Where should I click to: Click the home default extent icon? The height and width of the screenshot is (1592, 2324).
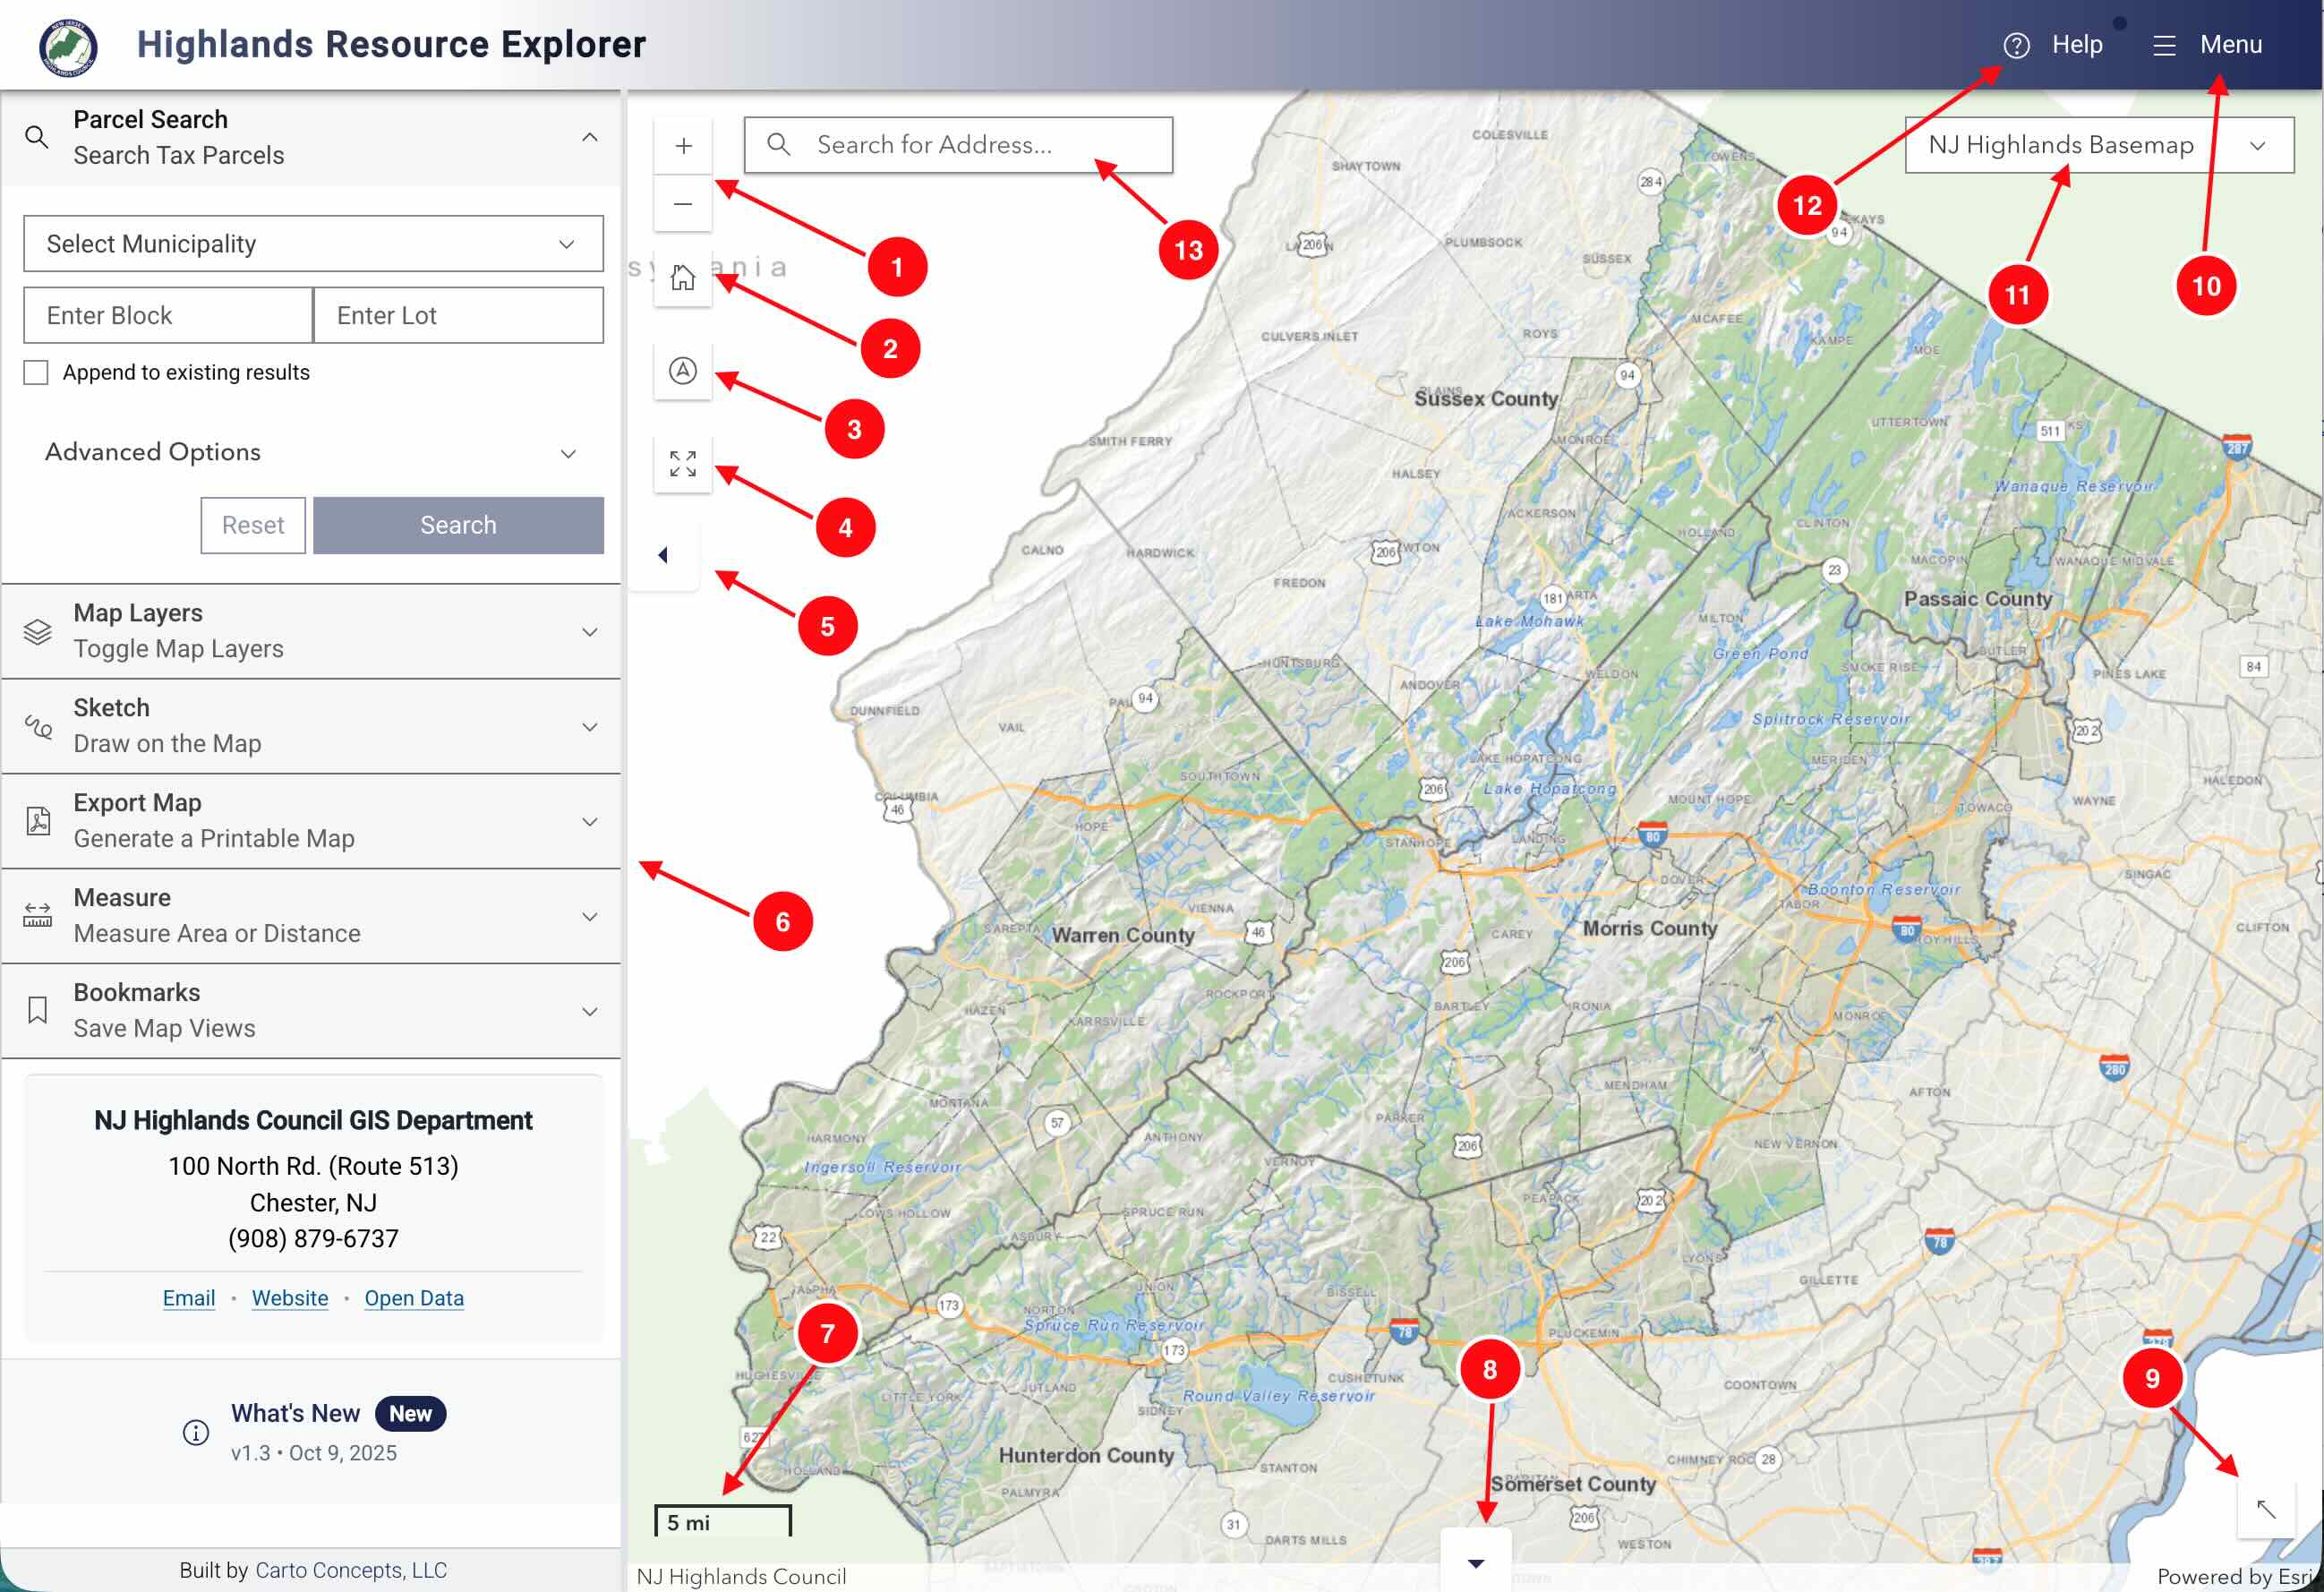click(683, 277)
